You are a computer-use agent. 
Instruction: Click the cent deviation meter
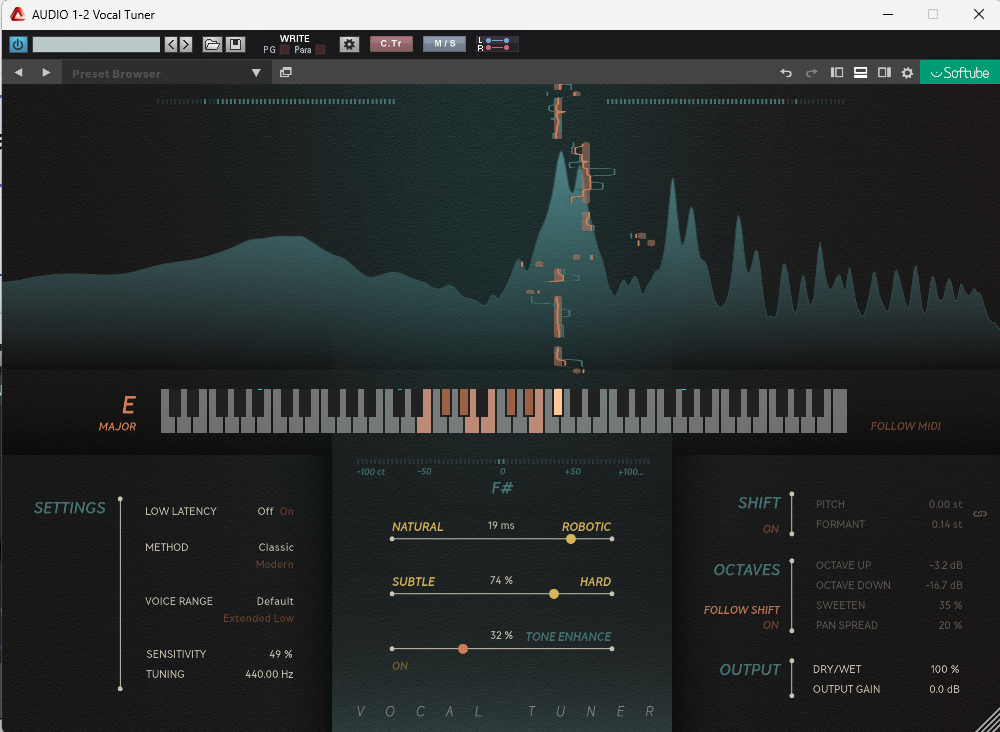[502, 461]
